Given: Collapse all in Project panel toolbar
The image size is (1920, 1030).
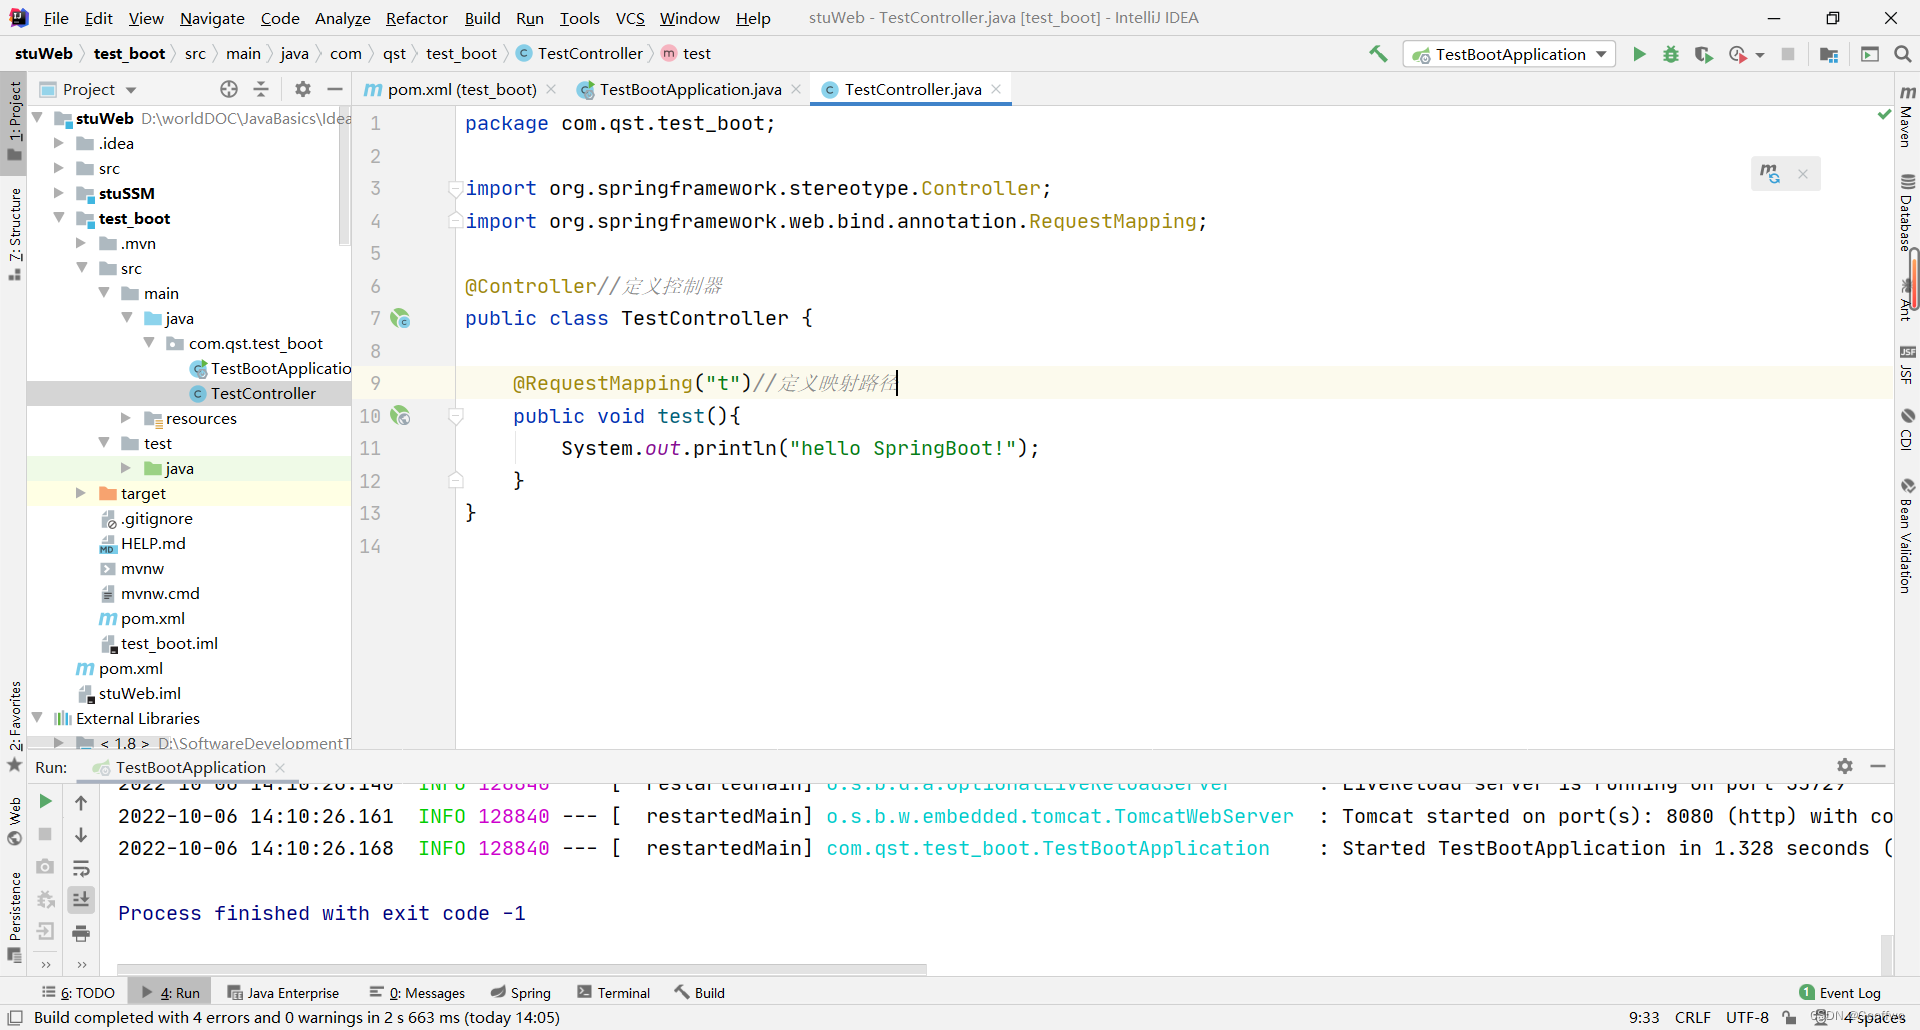Looking at the screenshot, I should click(x=261, y=89).
